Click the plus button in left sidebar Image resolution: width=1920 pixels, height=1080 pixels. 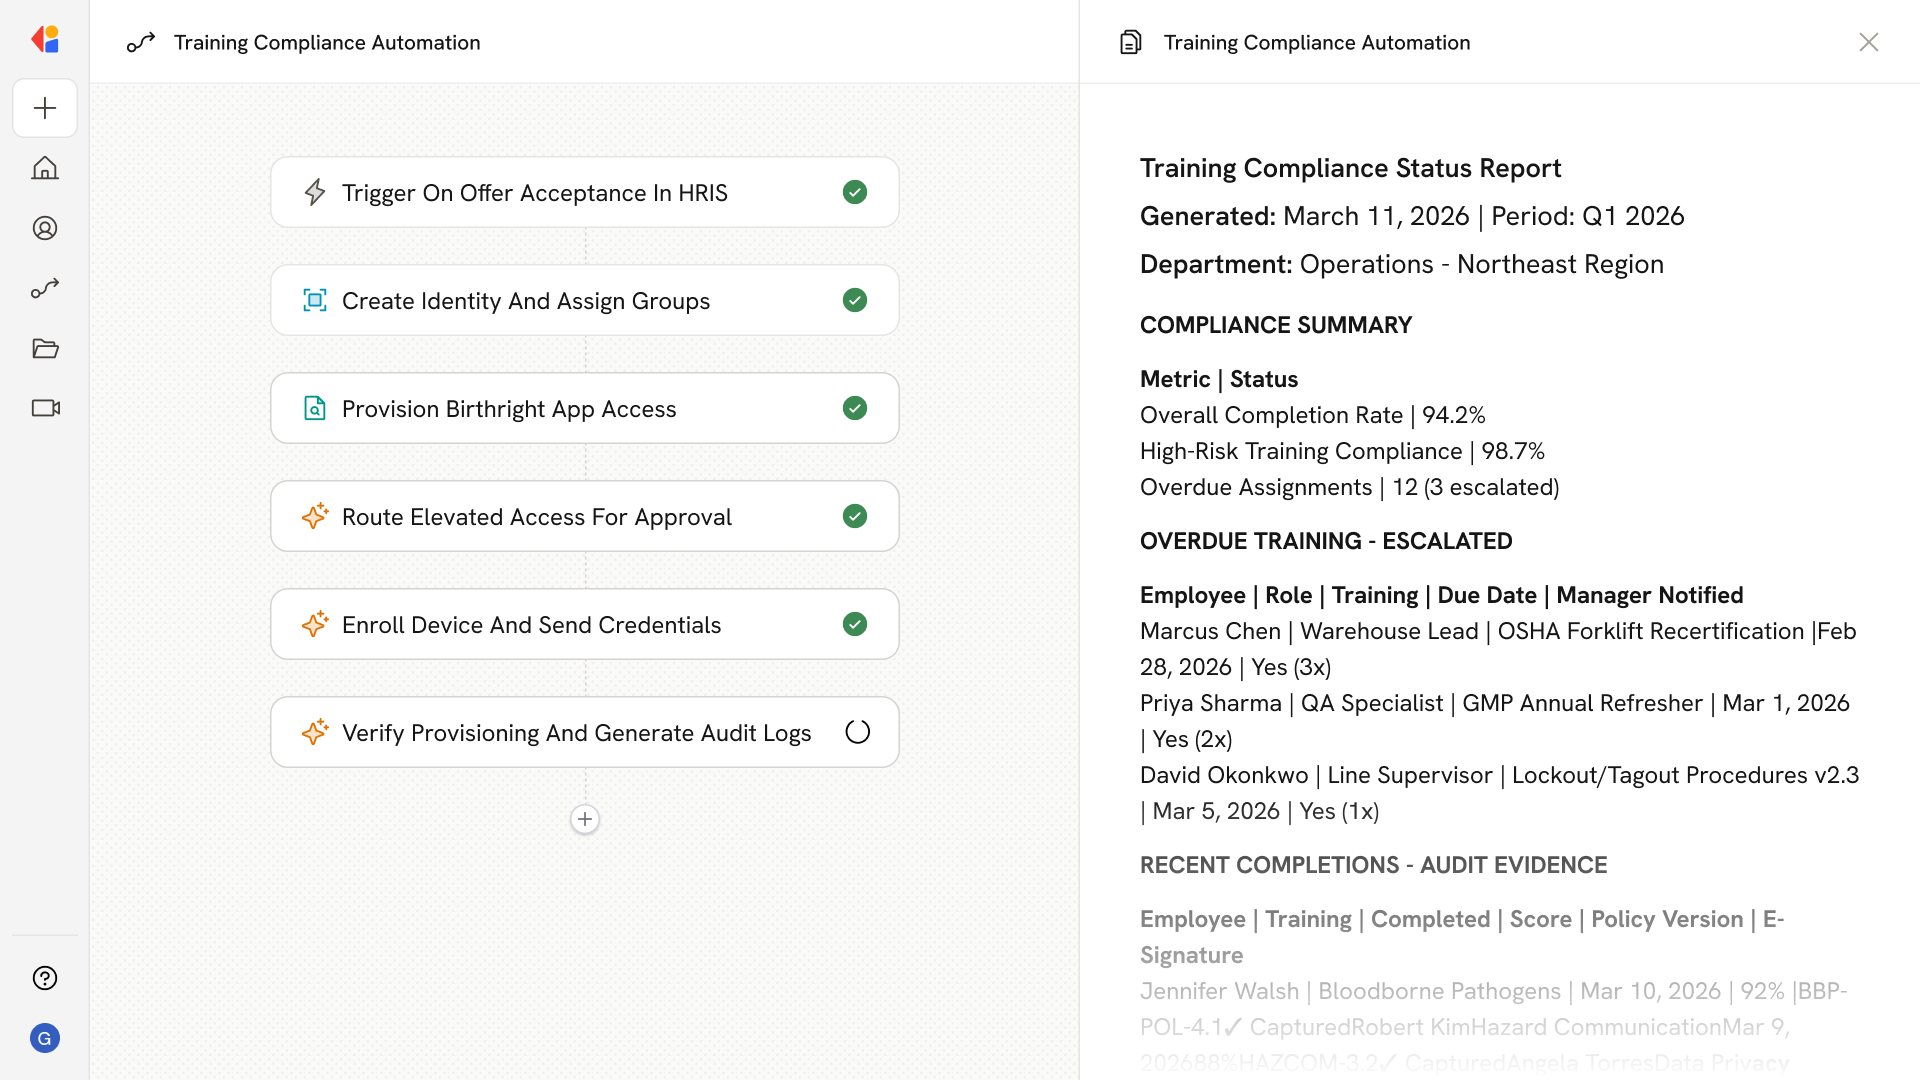[45, 108]
